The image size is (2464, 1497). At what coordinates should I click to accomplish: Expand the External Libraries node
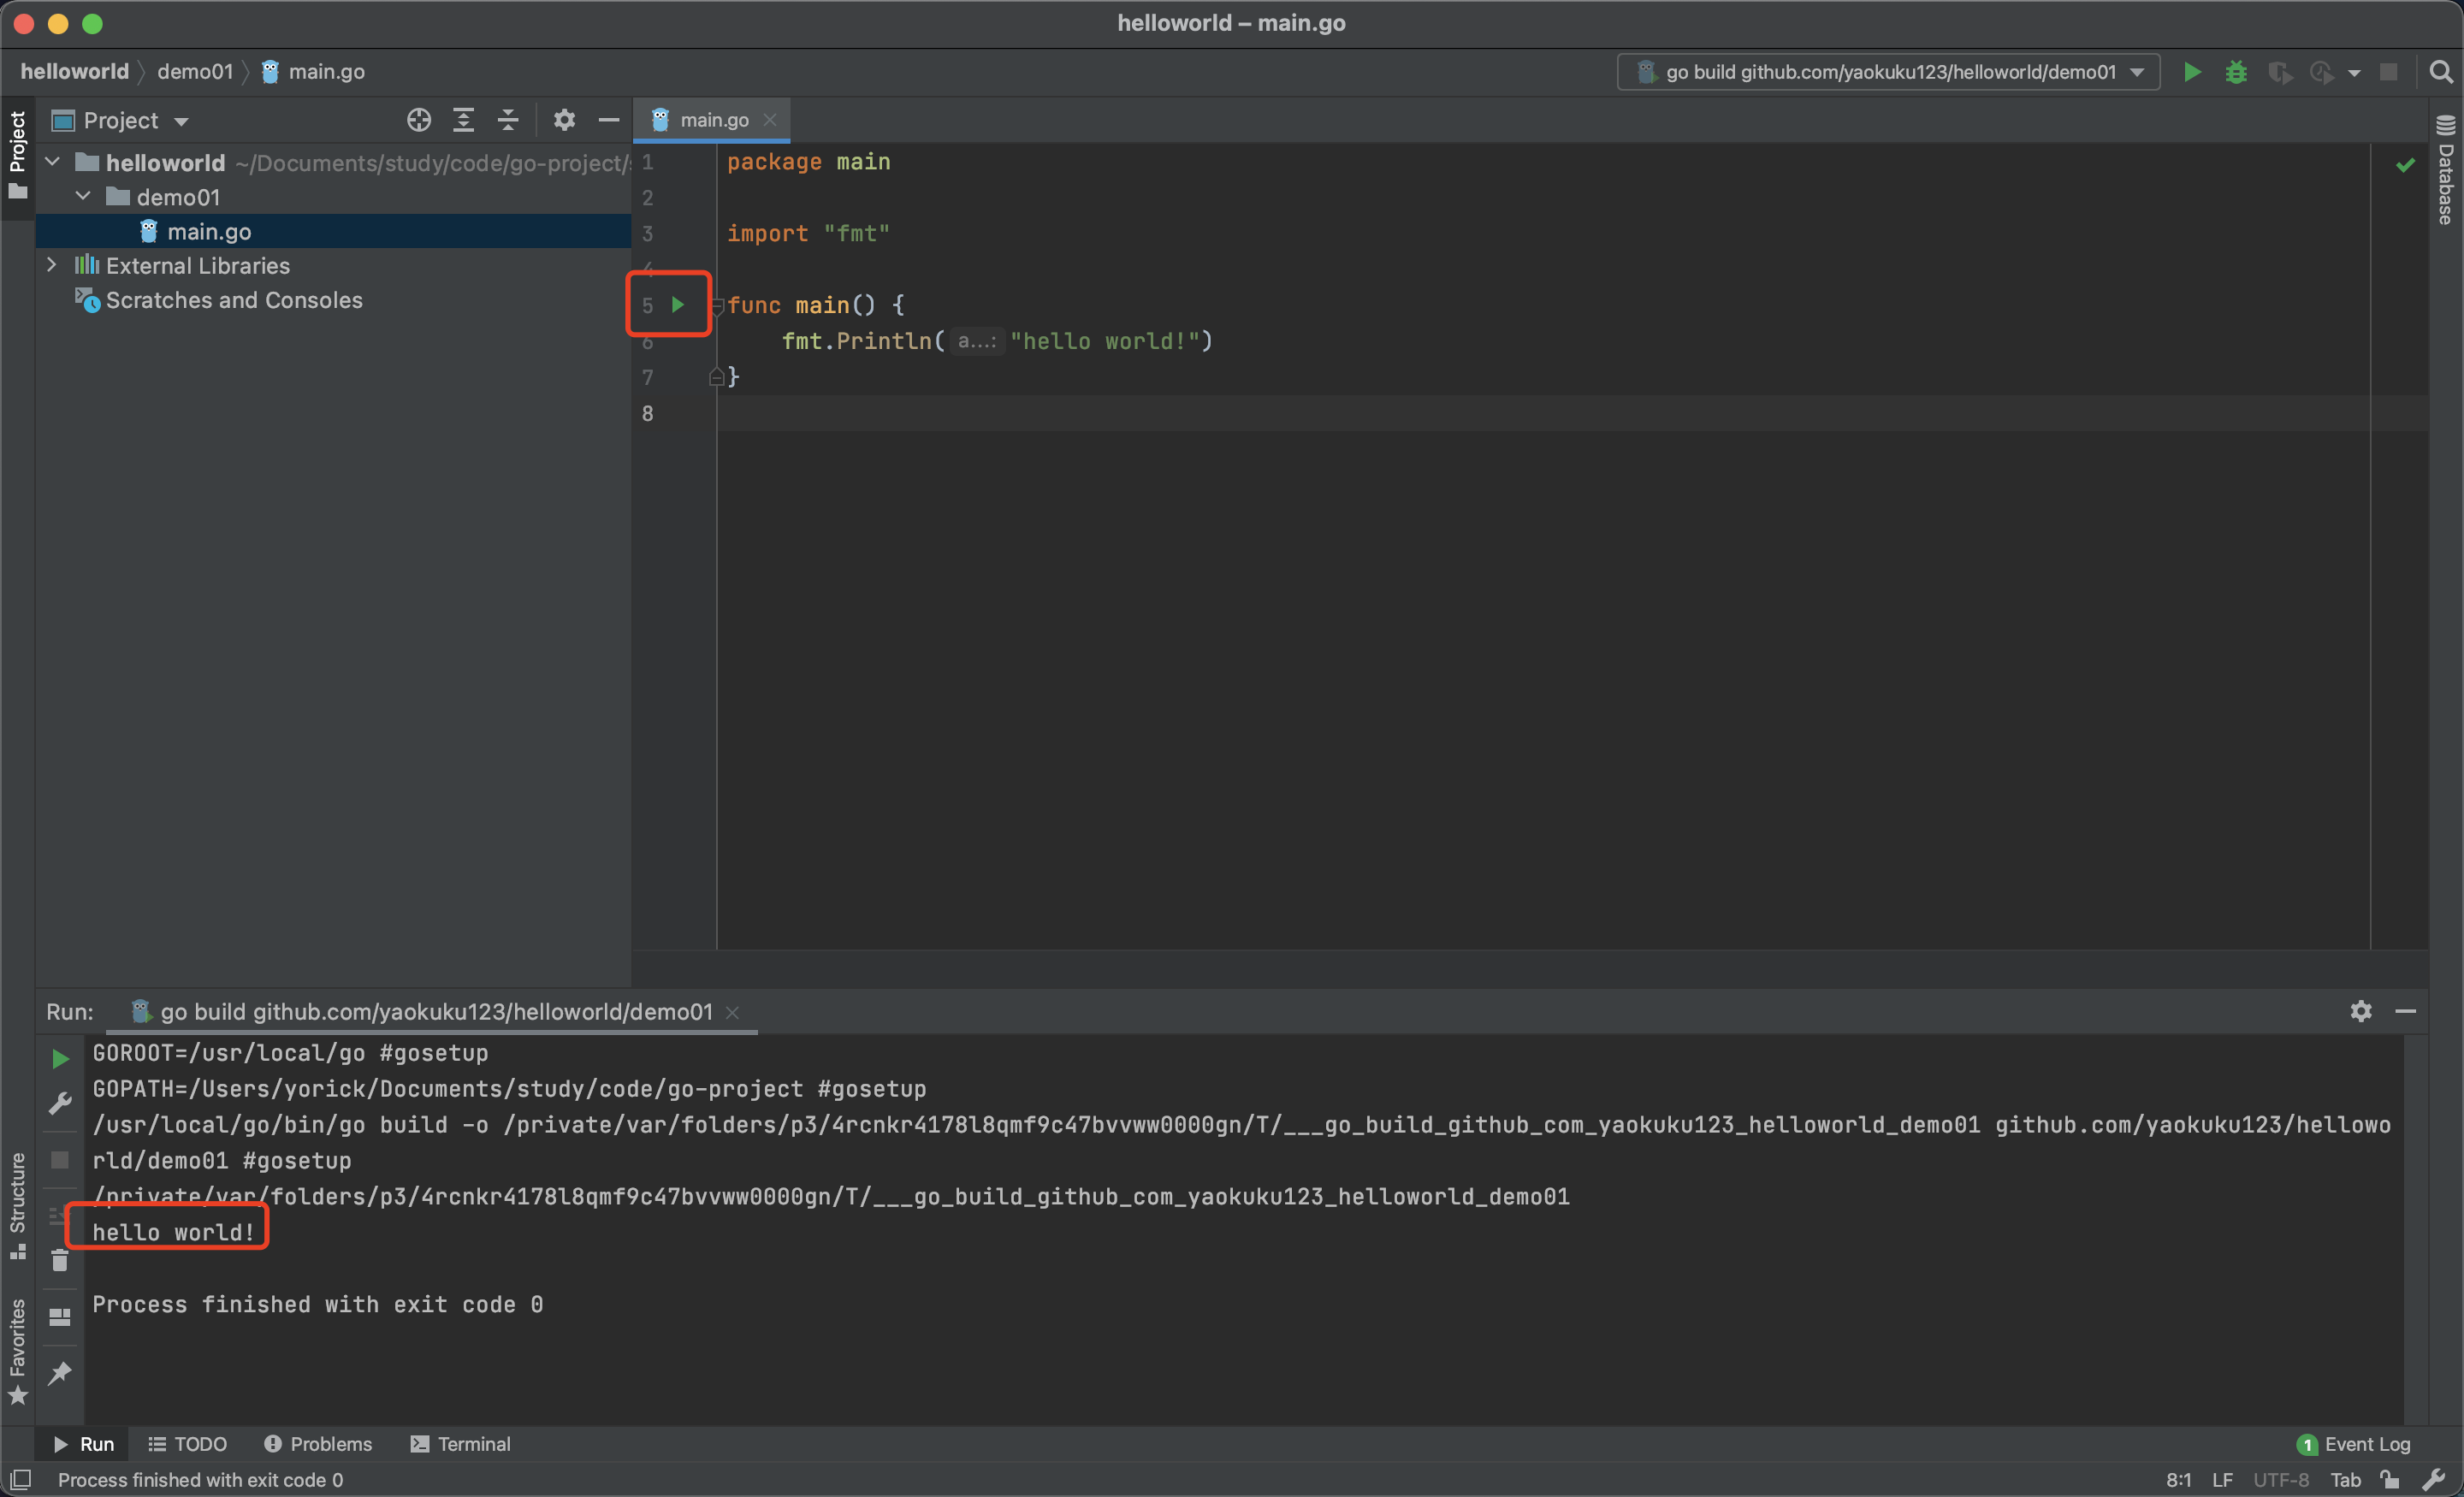tap(52, 265)
